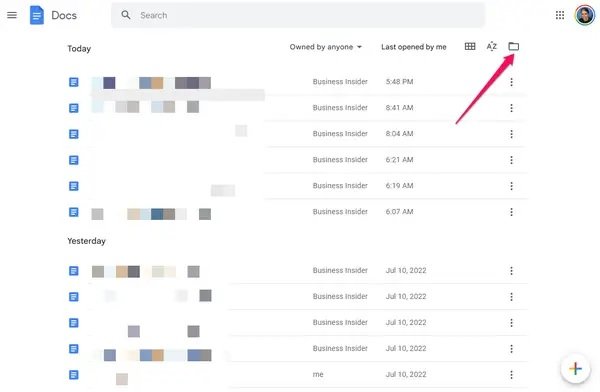Open the document last opened at 6:21 AM
Screen dimensions: 600x392
297,160
